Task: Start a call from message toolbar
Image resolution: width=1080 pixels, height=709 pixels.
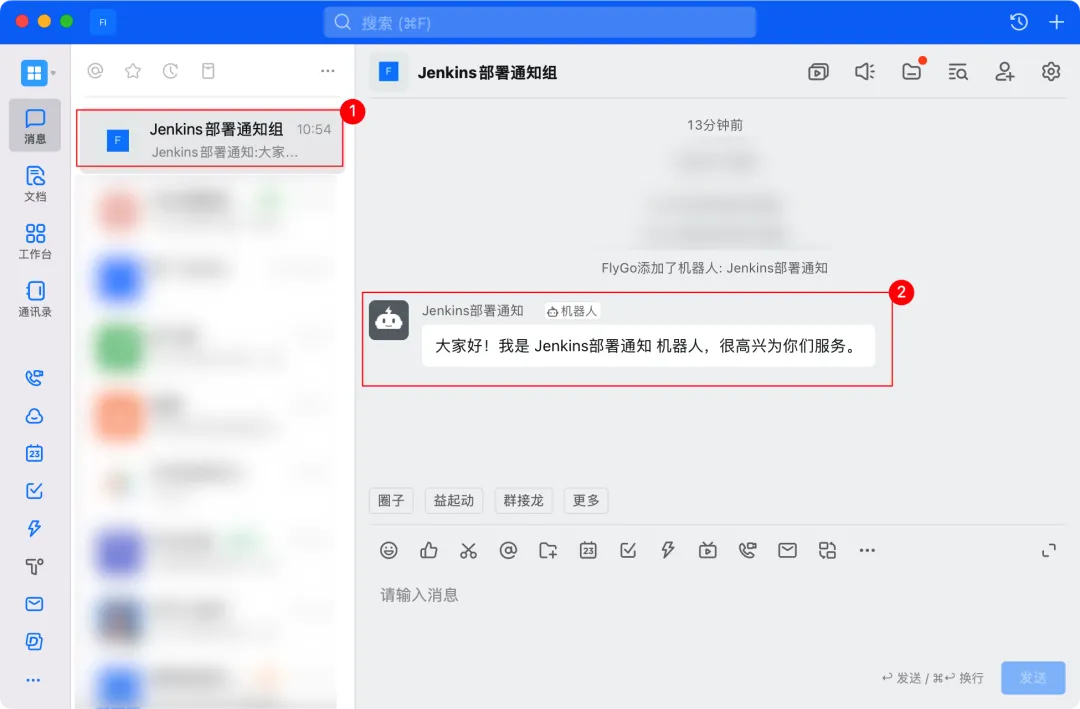Action: click(747, 550)
